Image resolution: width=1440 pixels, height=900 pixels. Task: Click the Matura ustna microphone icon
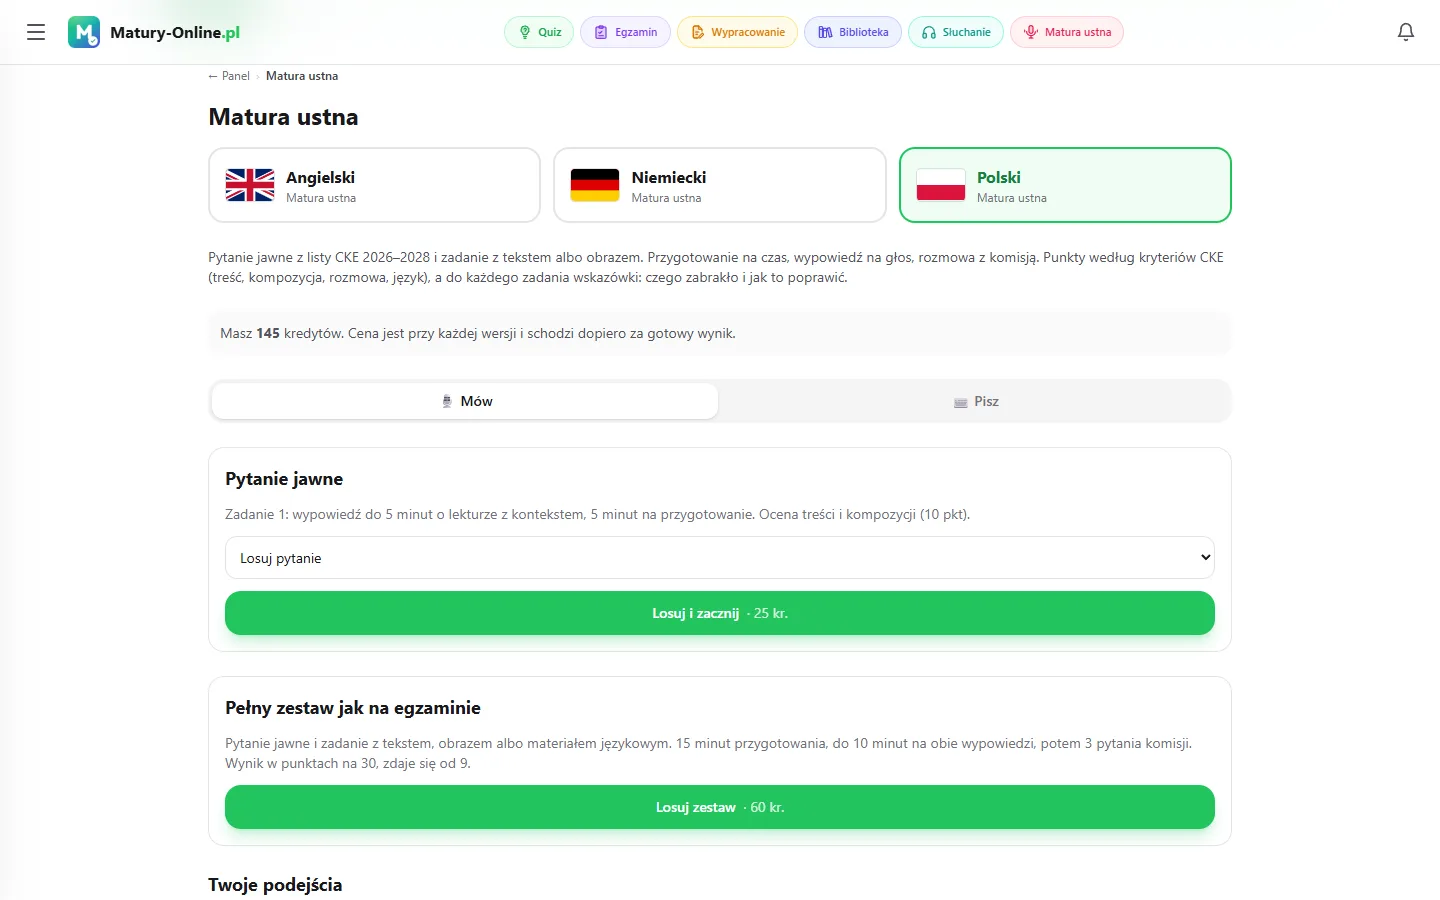pos(1031,32)
